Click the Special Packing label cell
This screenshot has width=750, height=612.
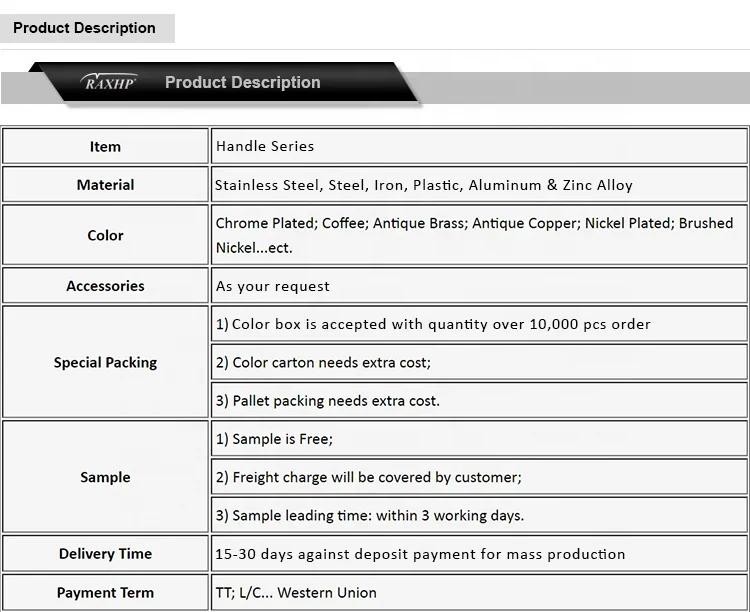click(x=105, y=362)
